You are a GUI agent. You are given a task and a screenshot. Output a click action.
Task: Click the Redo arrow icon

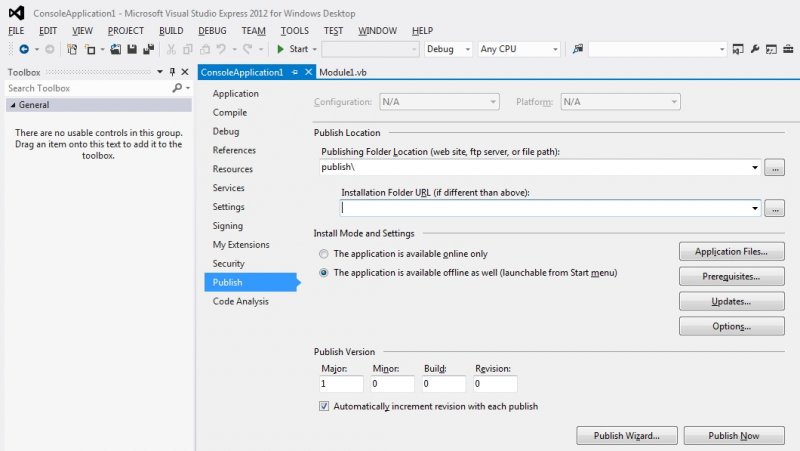coord(247,49)
